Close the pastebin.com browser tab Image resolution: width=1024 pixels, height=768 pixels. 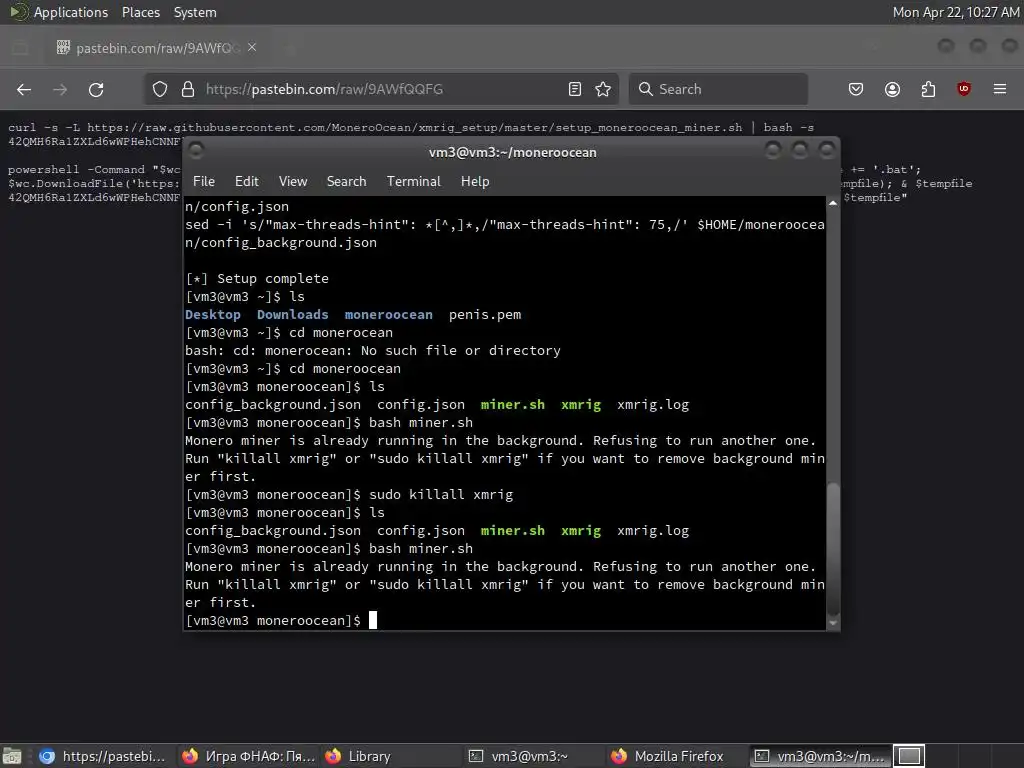[x=252, y=48]
